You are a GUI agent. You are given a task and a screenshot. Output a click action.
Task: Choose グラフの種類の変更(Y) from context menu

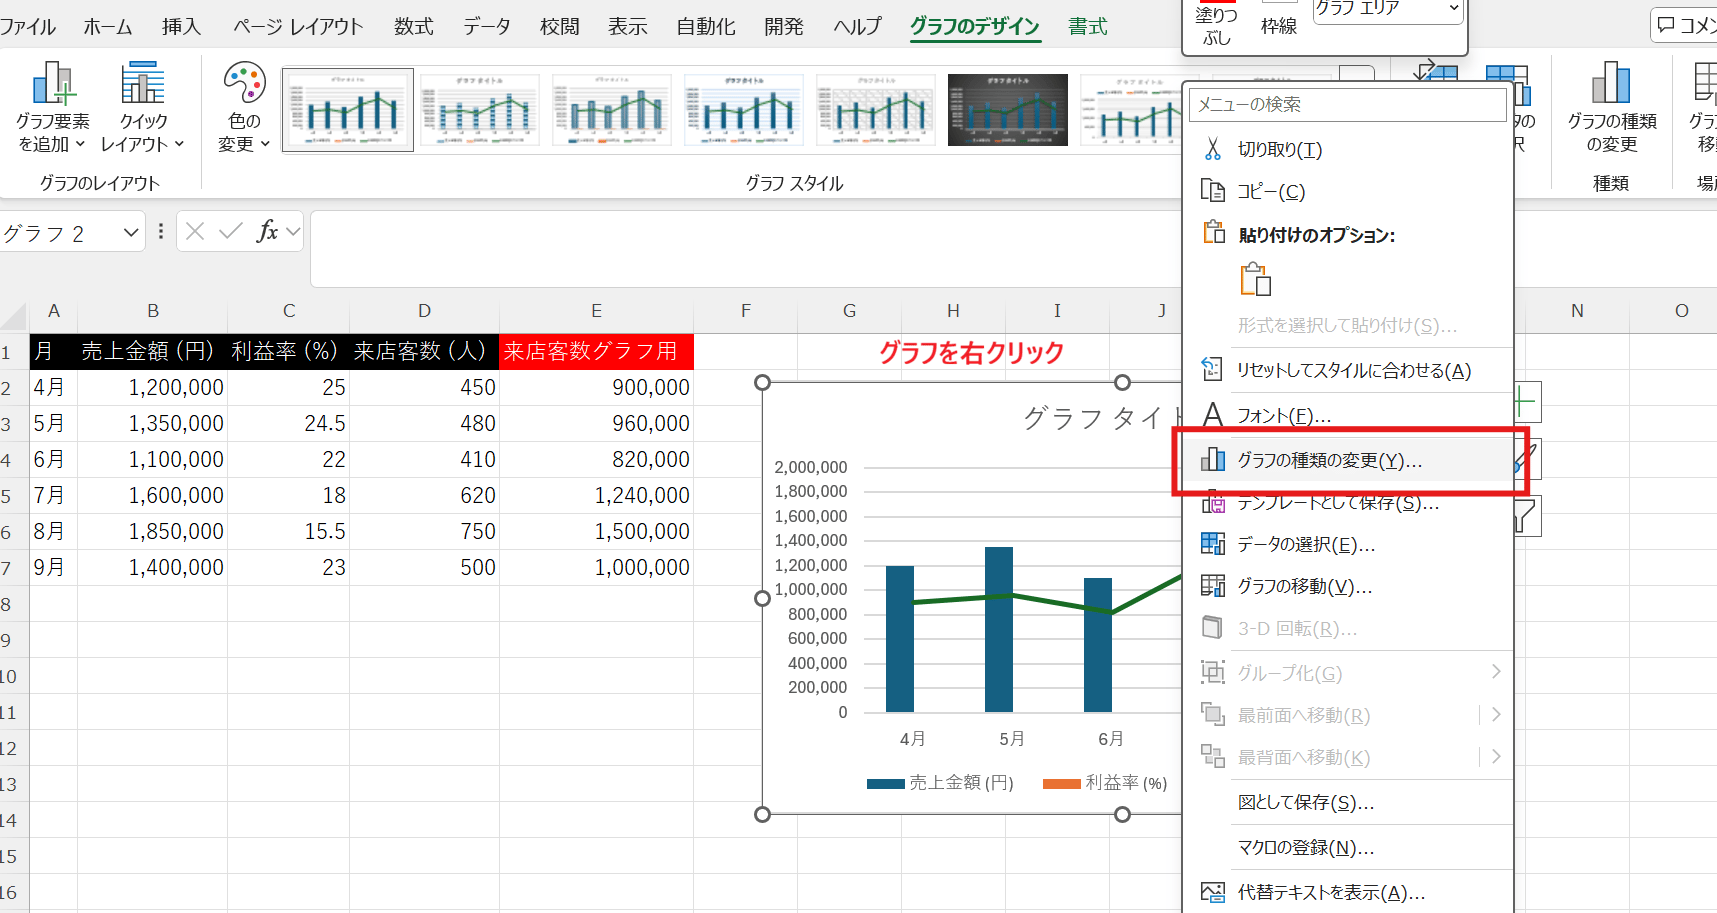click(1329, 461)
